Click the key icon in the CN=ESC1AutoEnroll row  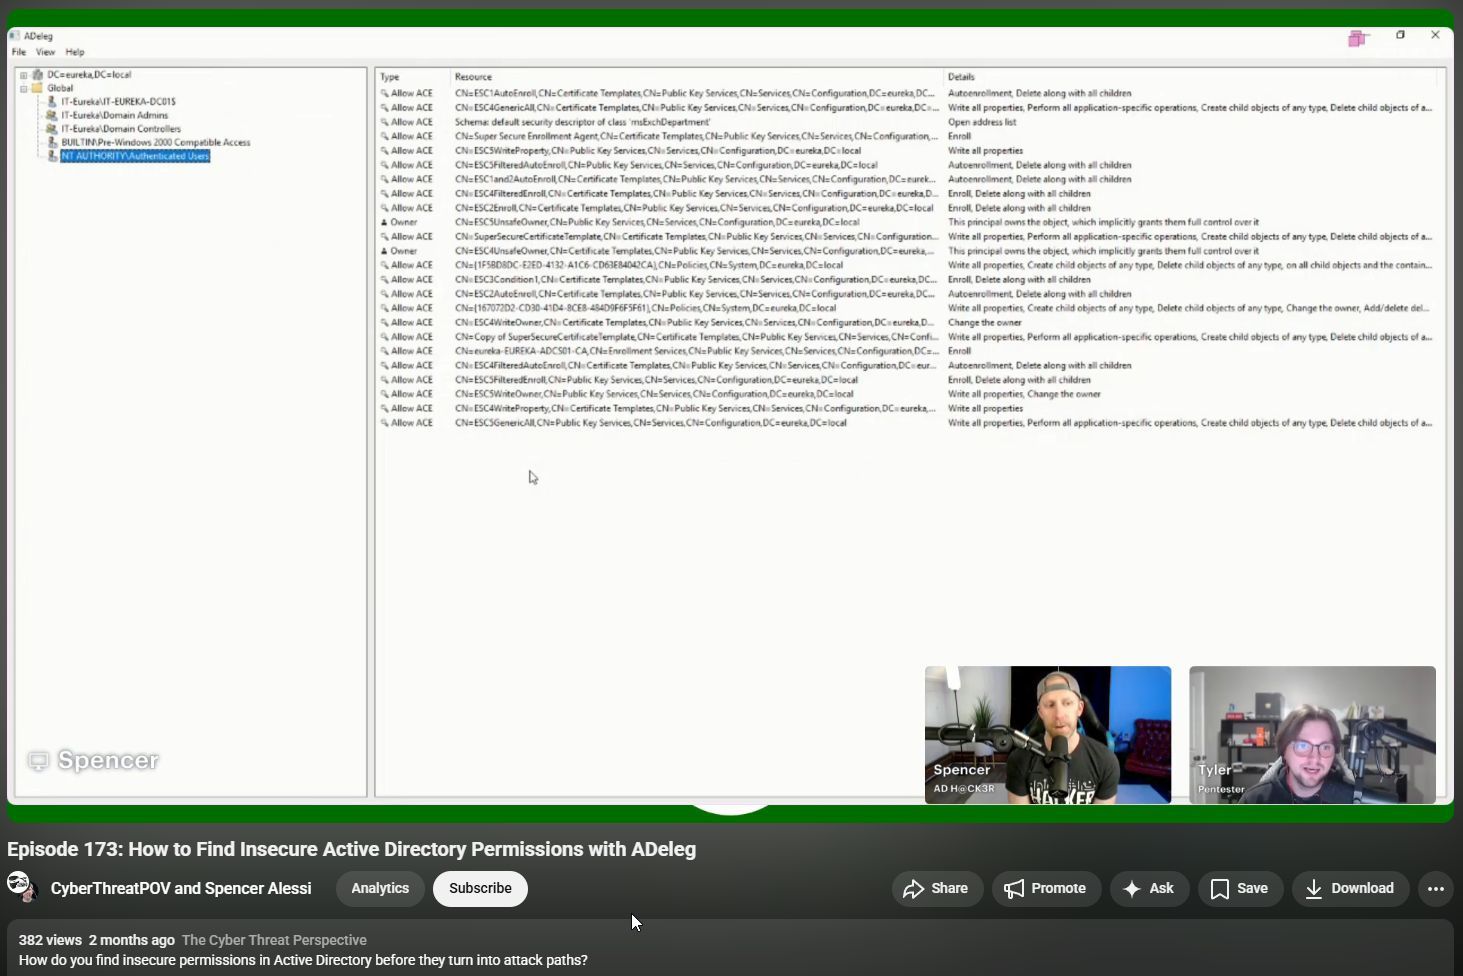[x=384, y=93]
